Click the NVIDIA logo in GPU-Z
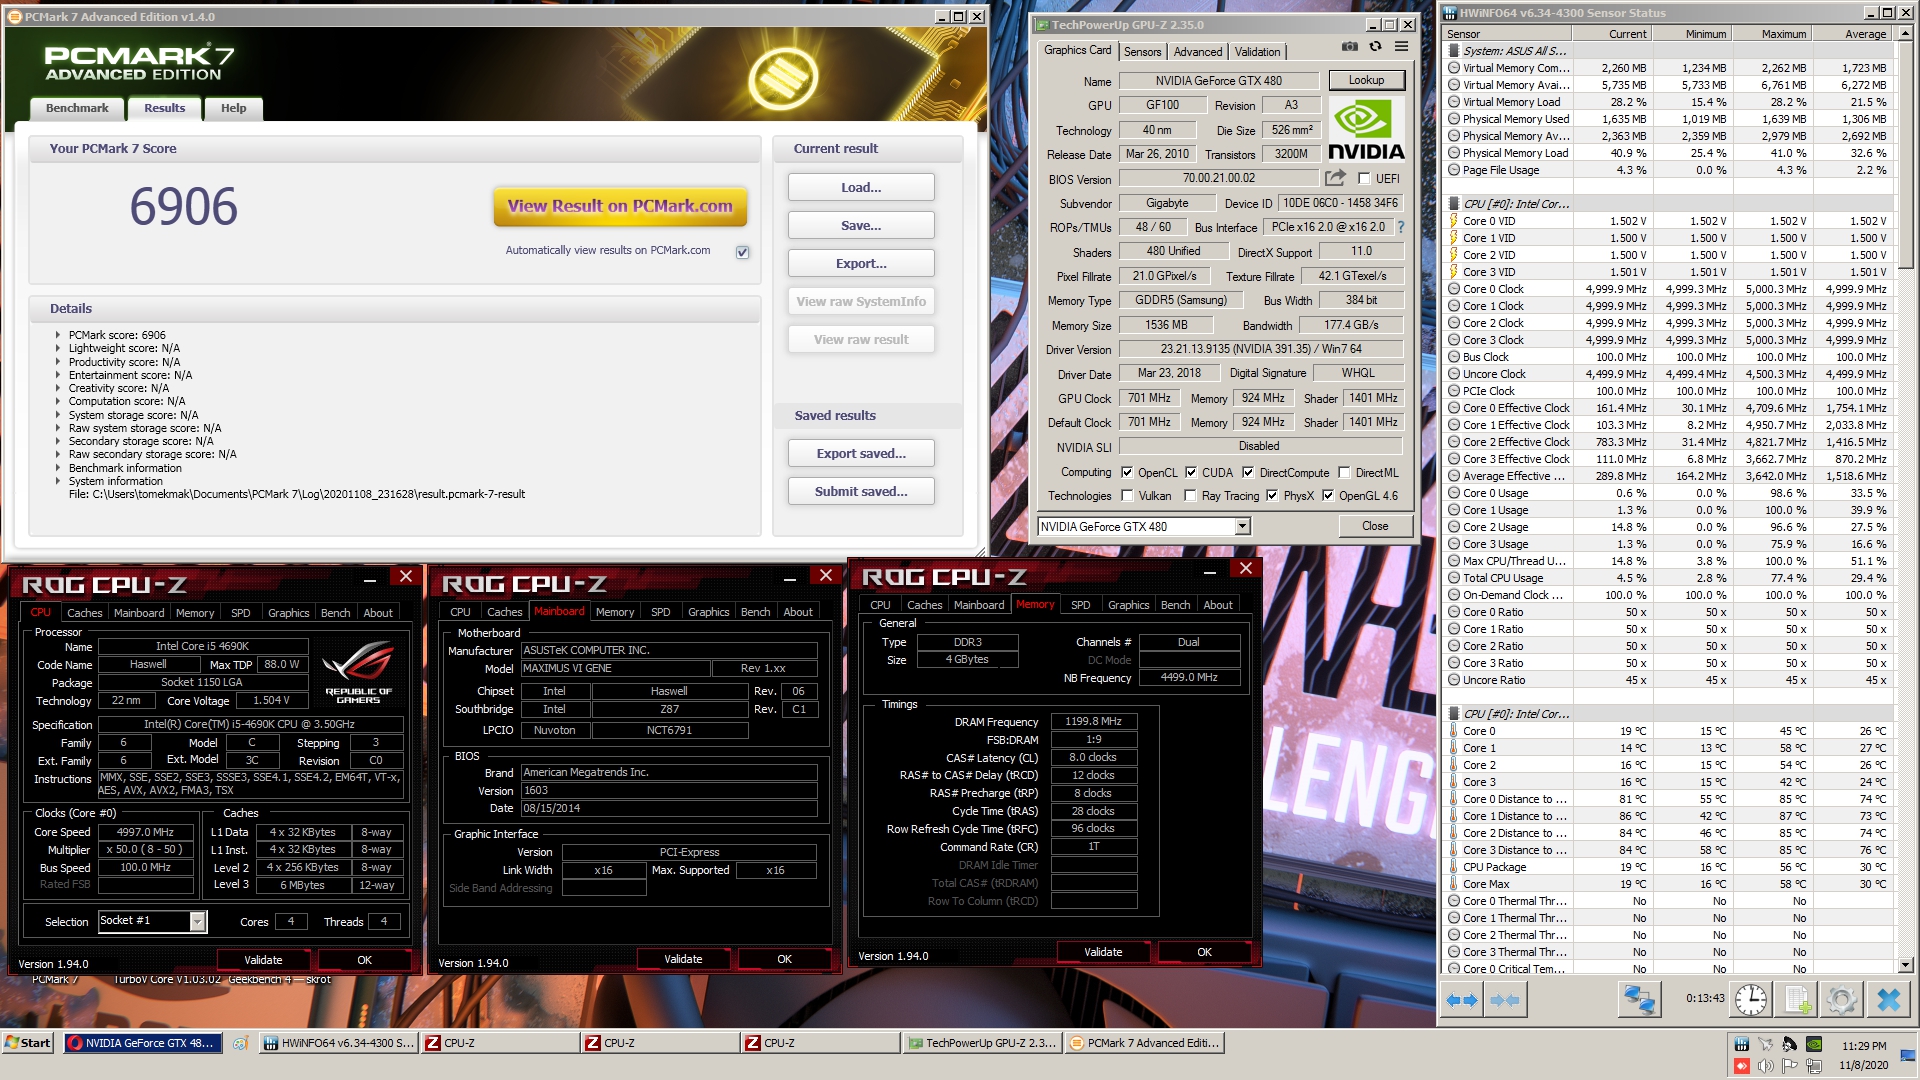1920x1080 pixels. click(x=1366, y=129)
